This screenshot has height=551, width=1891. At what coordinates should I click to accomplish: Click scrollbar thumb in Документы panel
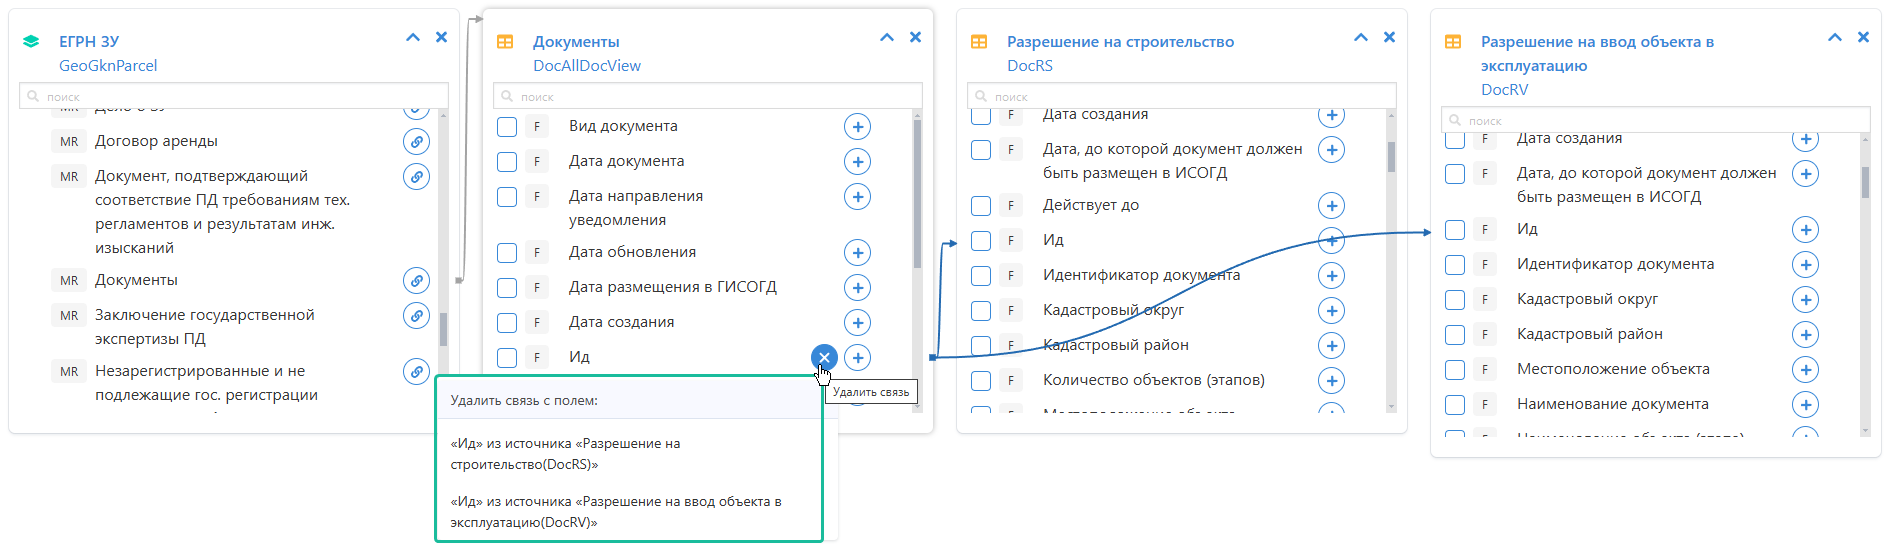coord(917,194)
